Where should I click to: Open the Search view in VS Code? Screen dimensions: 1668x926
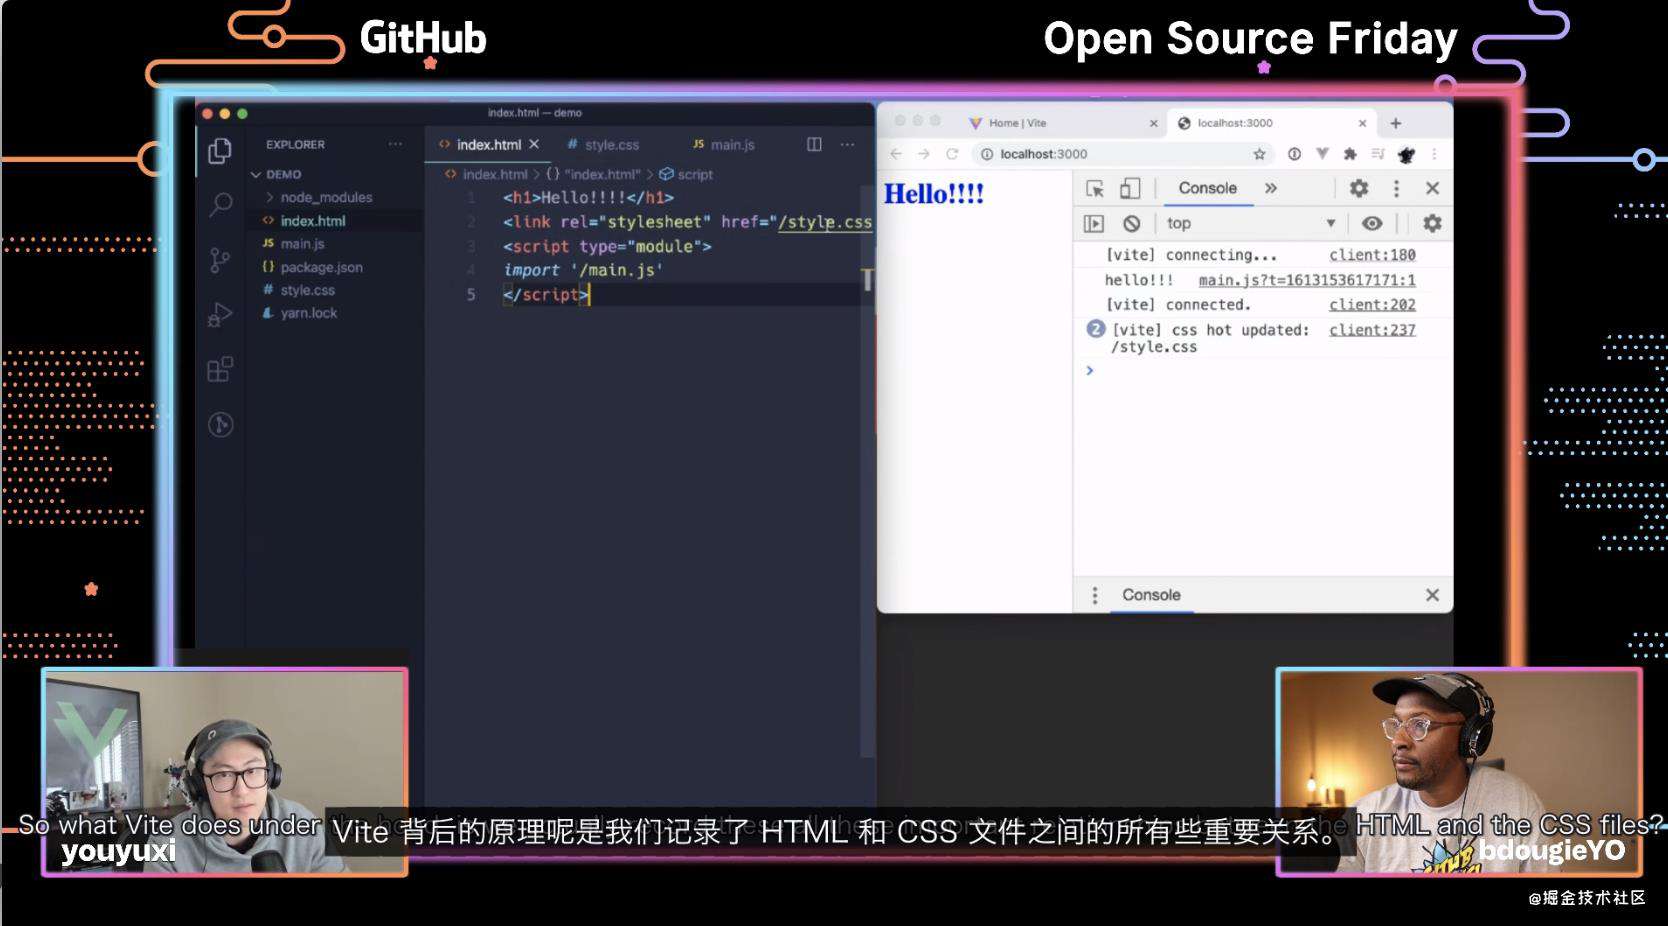[x=220, y=205]
